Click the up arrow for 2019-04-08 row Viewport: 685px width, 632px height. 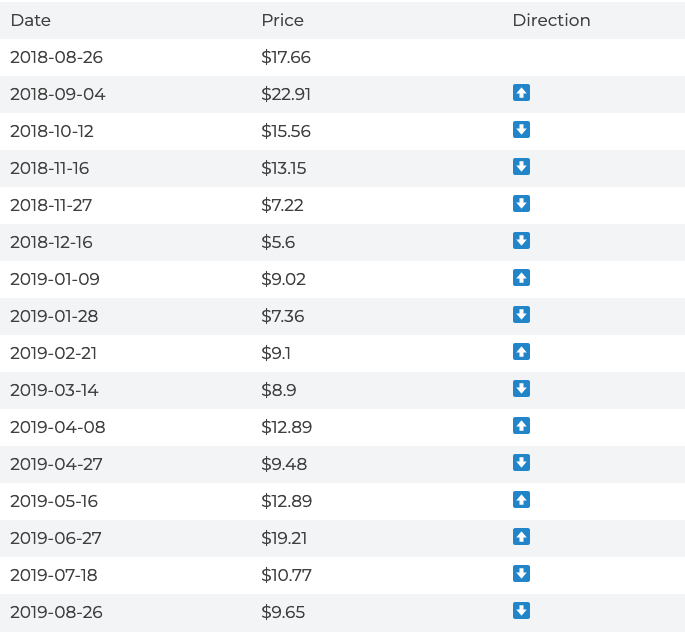tap(521, 426)
